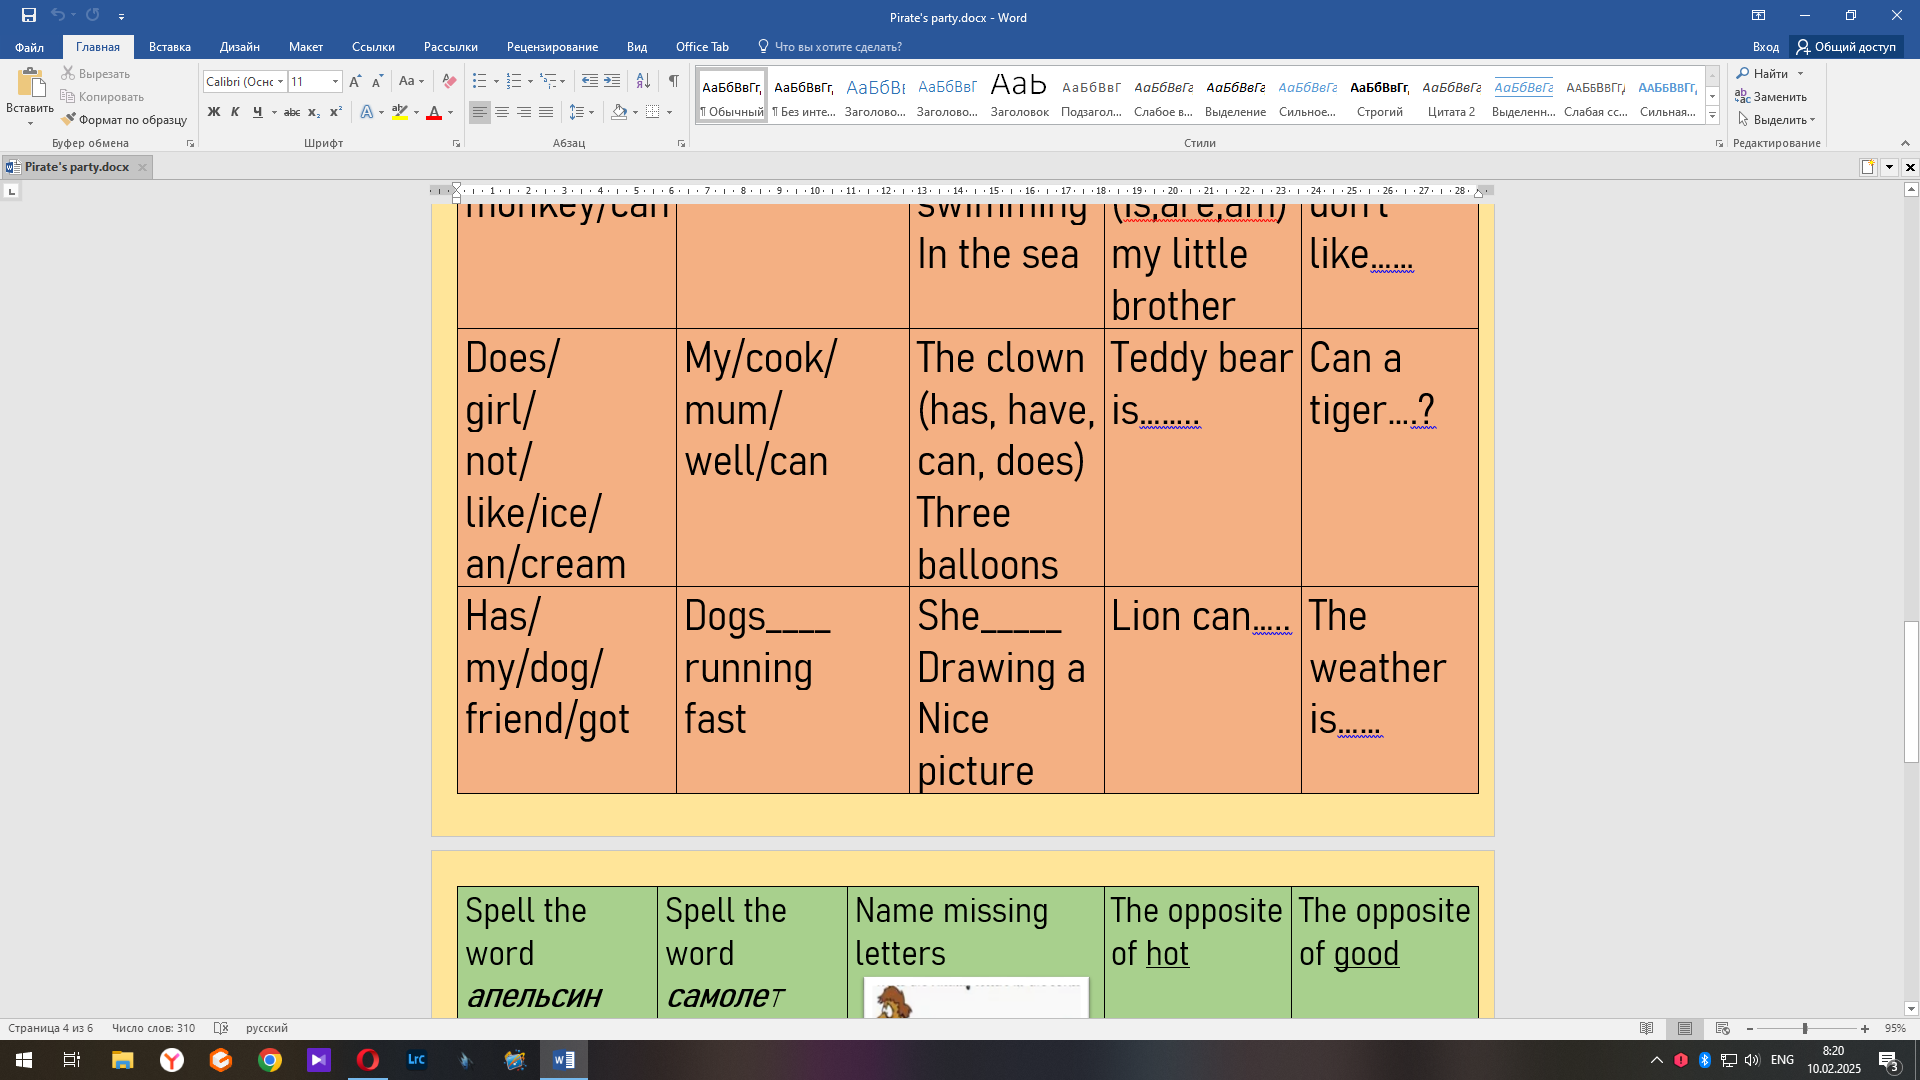1920x1080 pixels.
Task: Switch to Read Mode view in status bar
Action: coord(1647,1028)
